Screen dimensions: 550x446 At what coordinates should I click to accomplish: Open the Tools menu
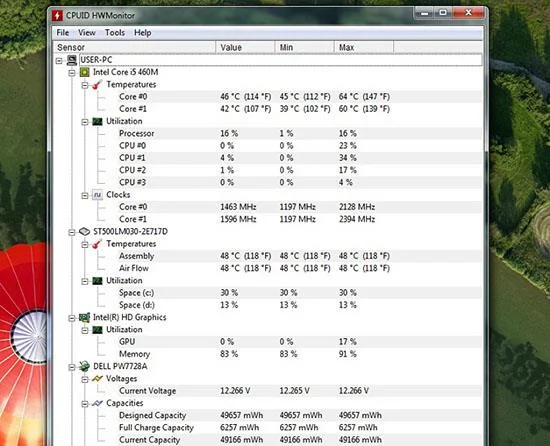(x=115, y=33)
